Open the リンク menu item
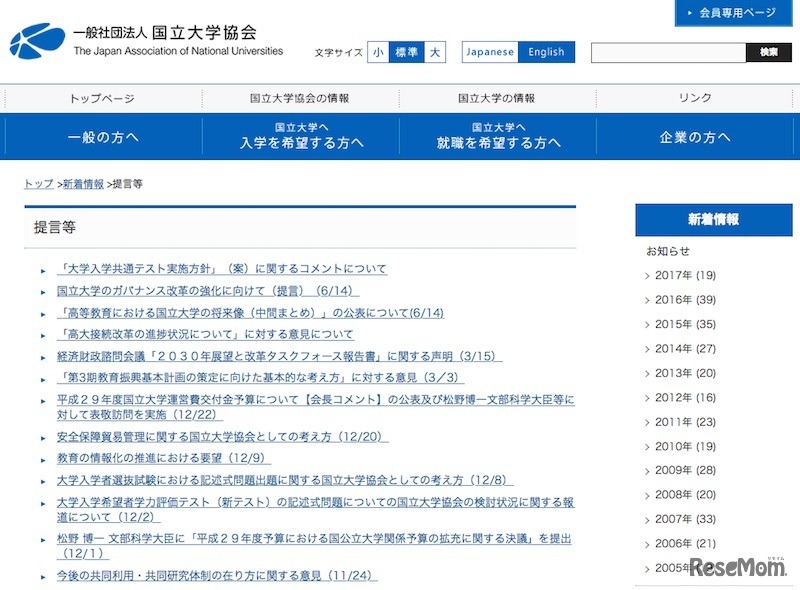The image size is (800, 590). (x=695, y=98)
